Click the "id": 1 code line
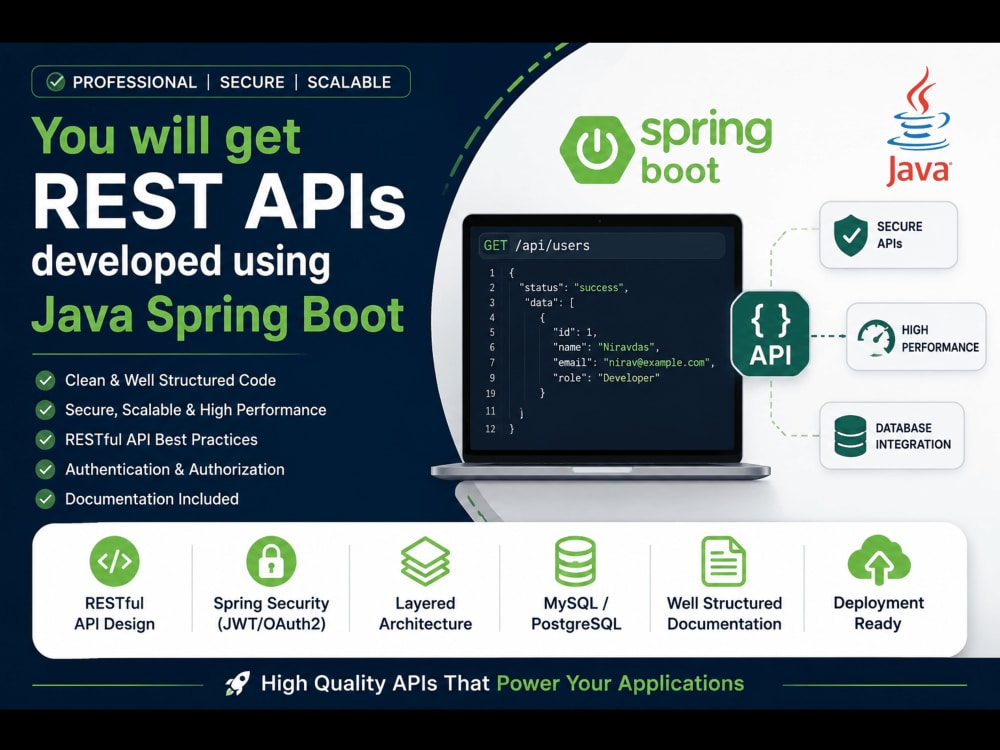Viewport: 1000px width, 750px height. coord(575,332)
